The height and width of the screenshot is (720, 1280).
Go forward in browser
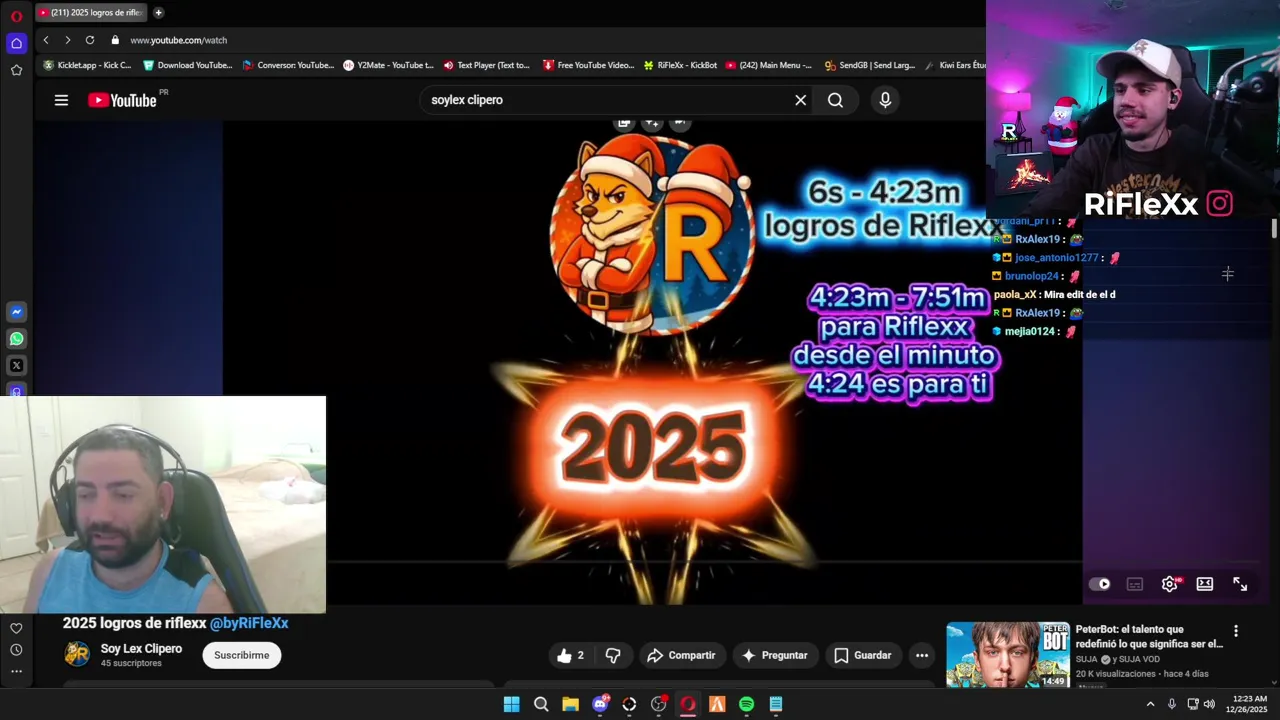67,40
